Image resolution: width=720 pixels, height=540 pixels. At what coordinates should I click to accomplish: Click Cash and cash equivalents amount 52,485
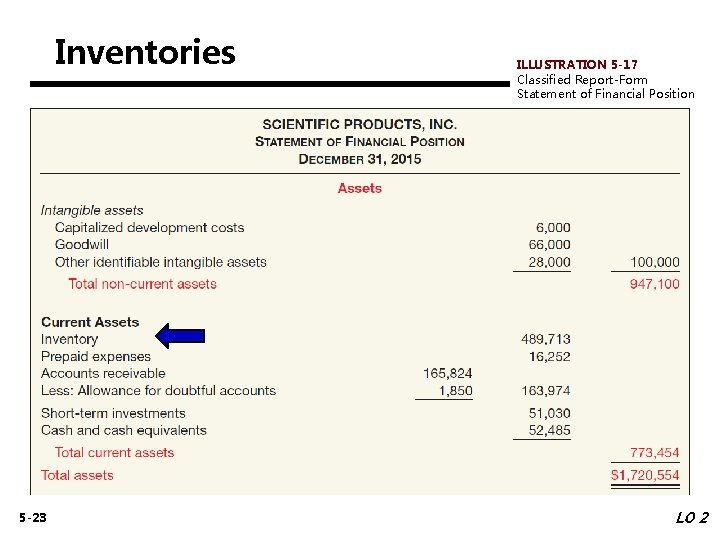[549, 430]
